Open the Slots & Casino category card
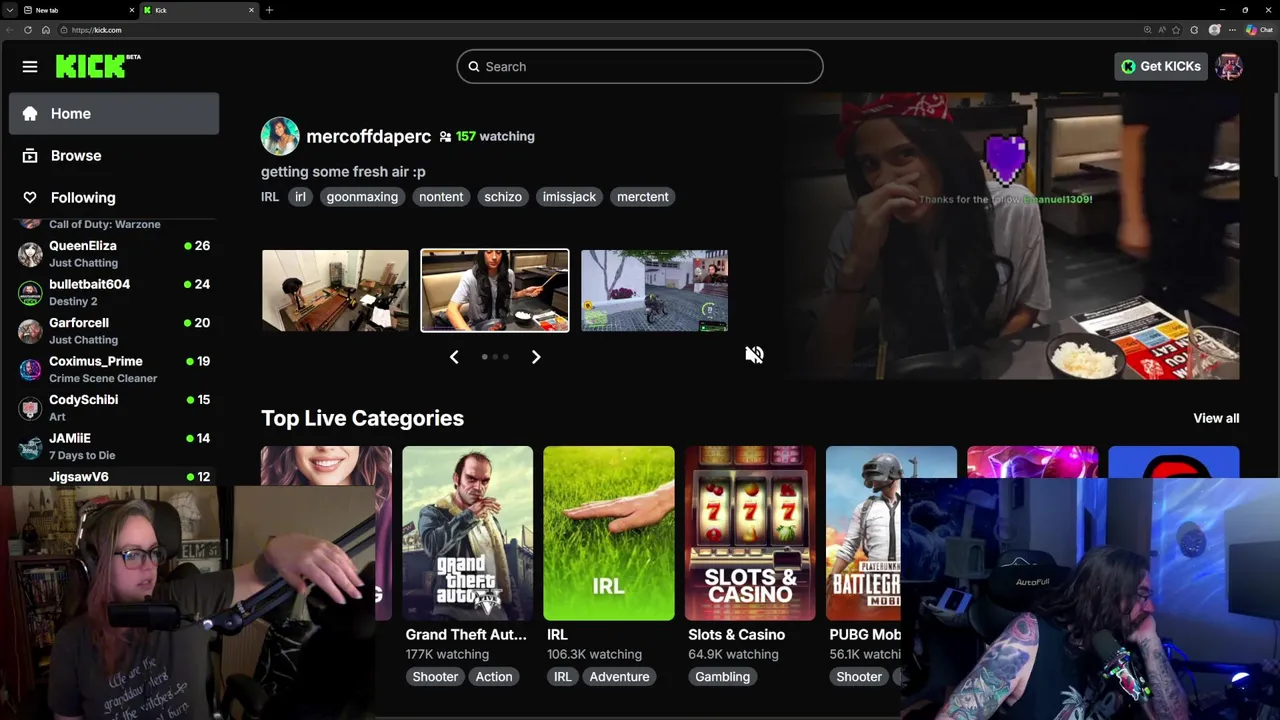The height and width of the screenshot is (720, 1280). [x=750, y=533]
